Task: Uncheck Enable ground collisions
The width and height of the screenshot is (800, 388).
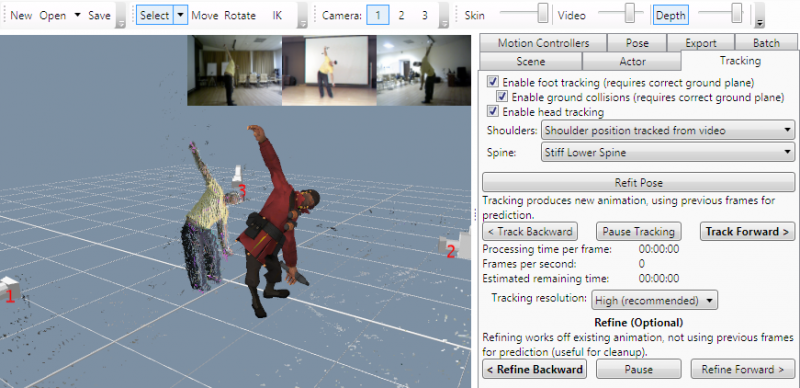Action: pos(502,96)
